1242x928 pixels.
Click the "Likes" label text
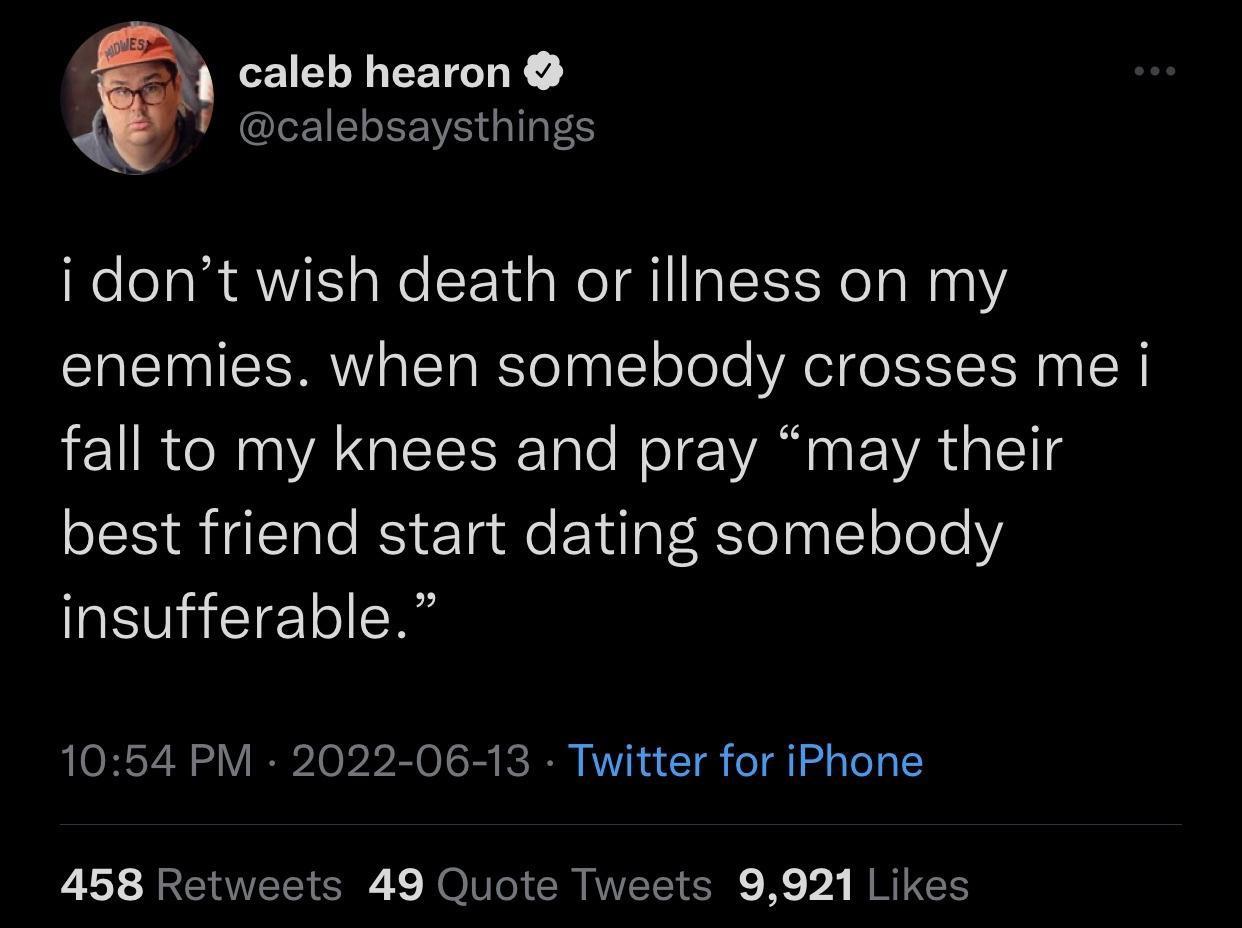pos(918,885)
